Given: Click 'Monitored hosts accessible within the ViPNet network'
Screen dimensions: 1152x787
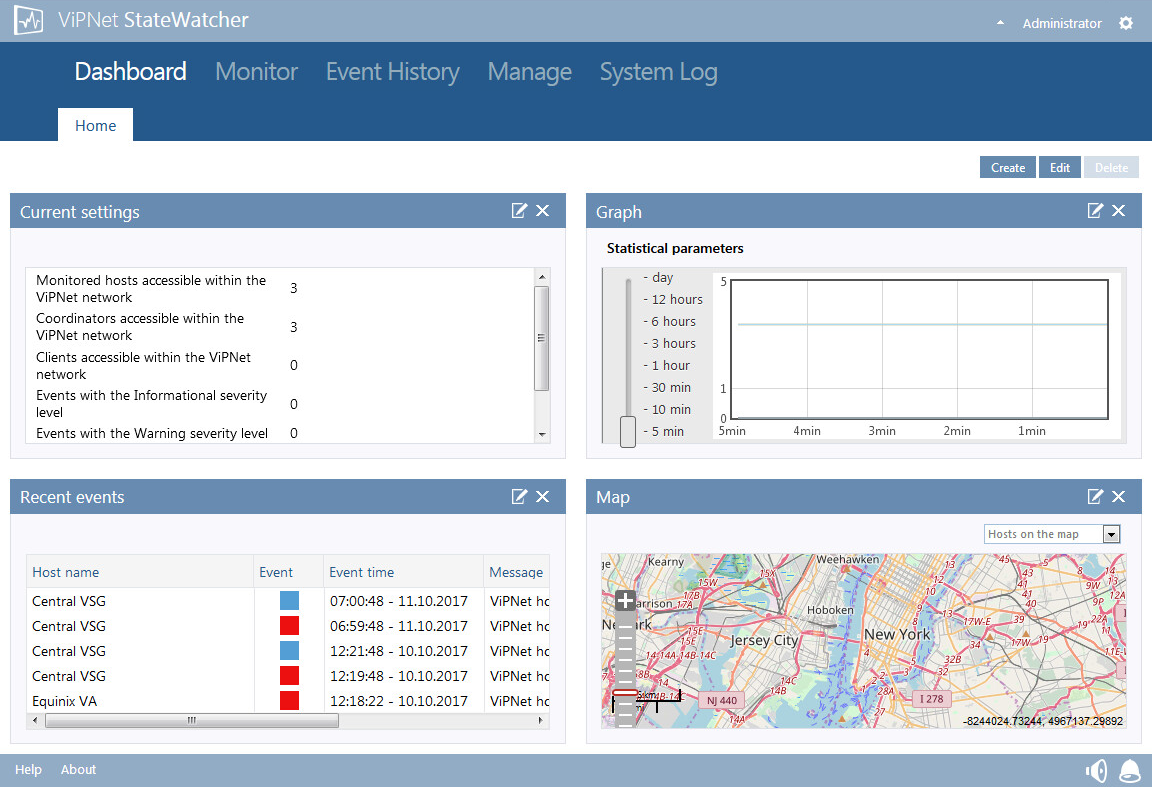Looking at the screenshot, I should click(x=151, y=289).
